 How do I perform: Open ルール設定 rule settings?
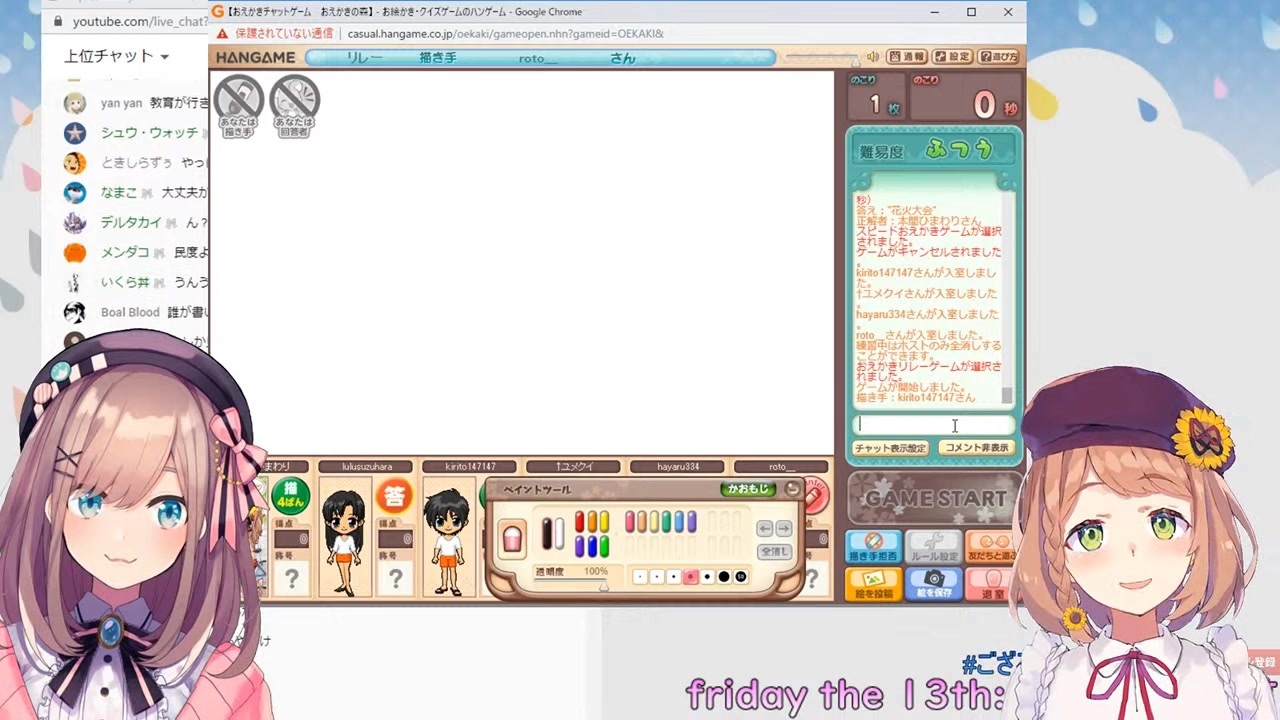point(934,546)
